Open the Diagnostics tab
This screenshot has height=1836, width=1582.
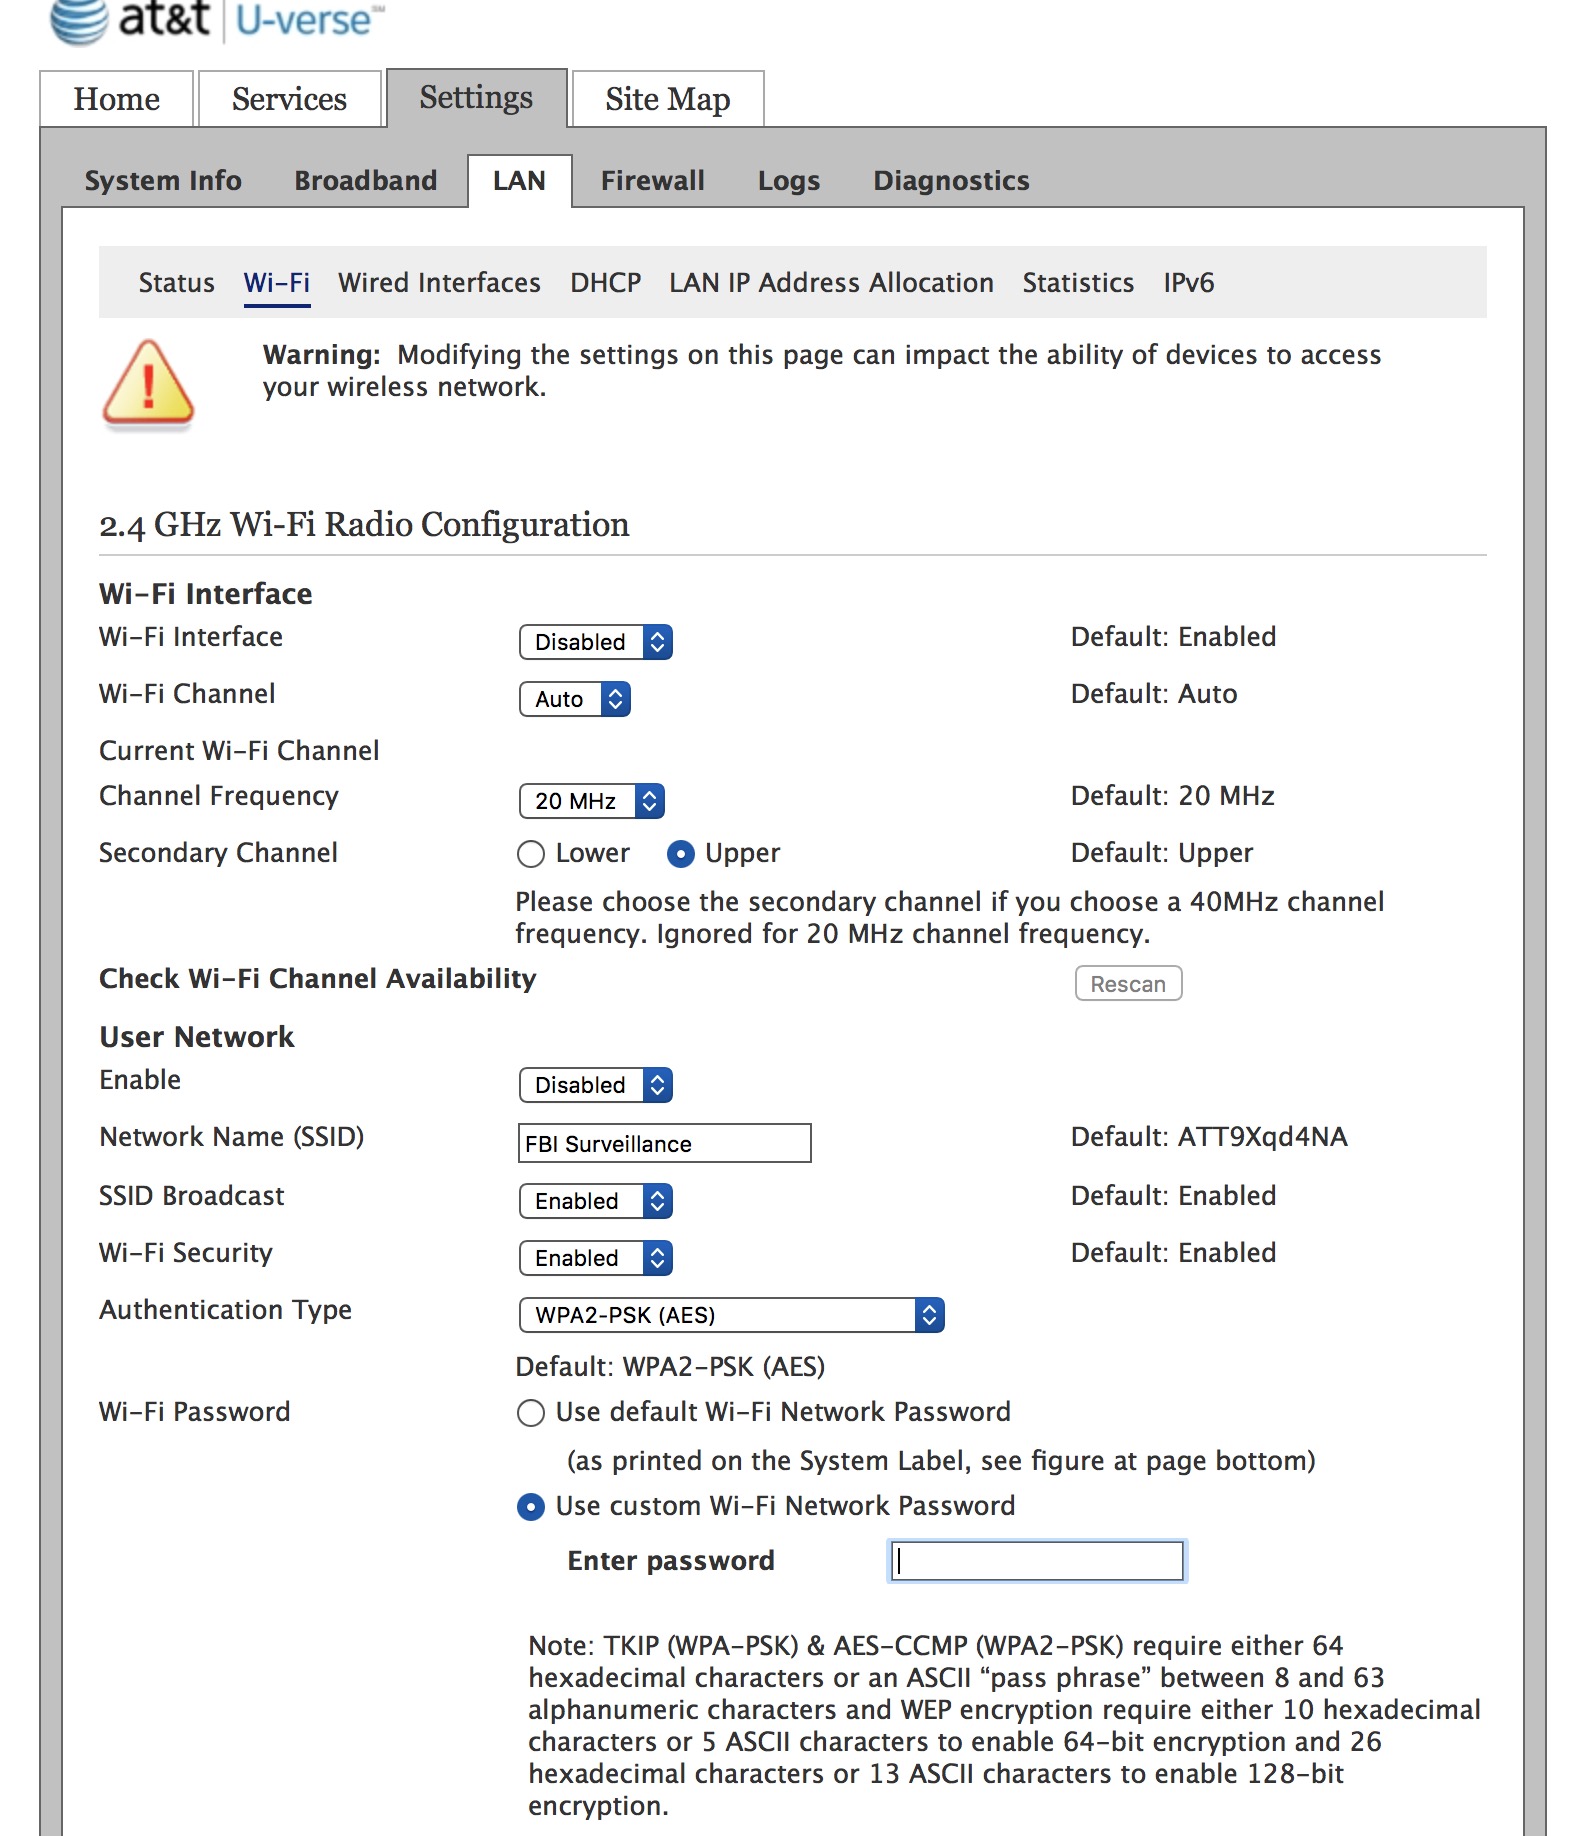click(x=950, y=181)
